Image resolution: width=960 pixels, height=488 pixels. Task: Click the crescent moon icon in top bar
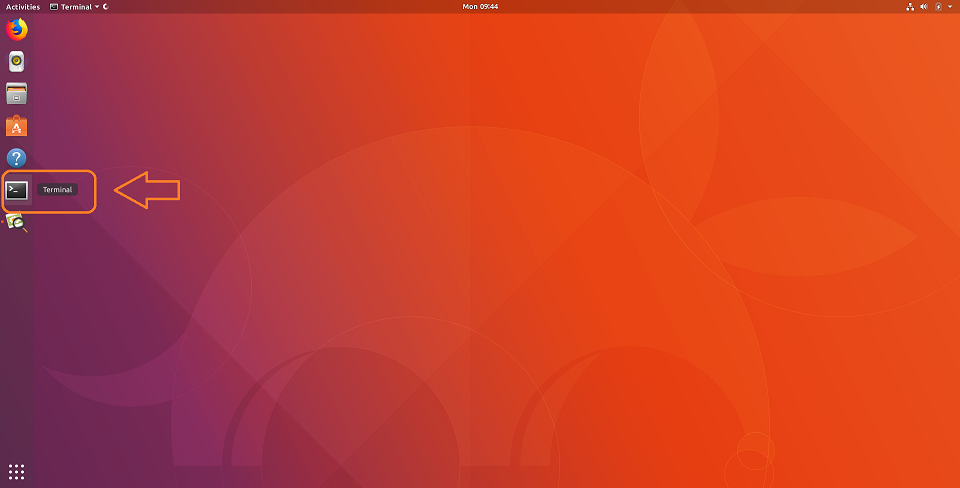(x=106, y=7)
